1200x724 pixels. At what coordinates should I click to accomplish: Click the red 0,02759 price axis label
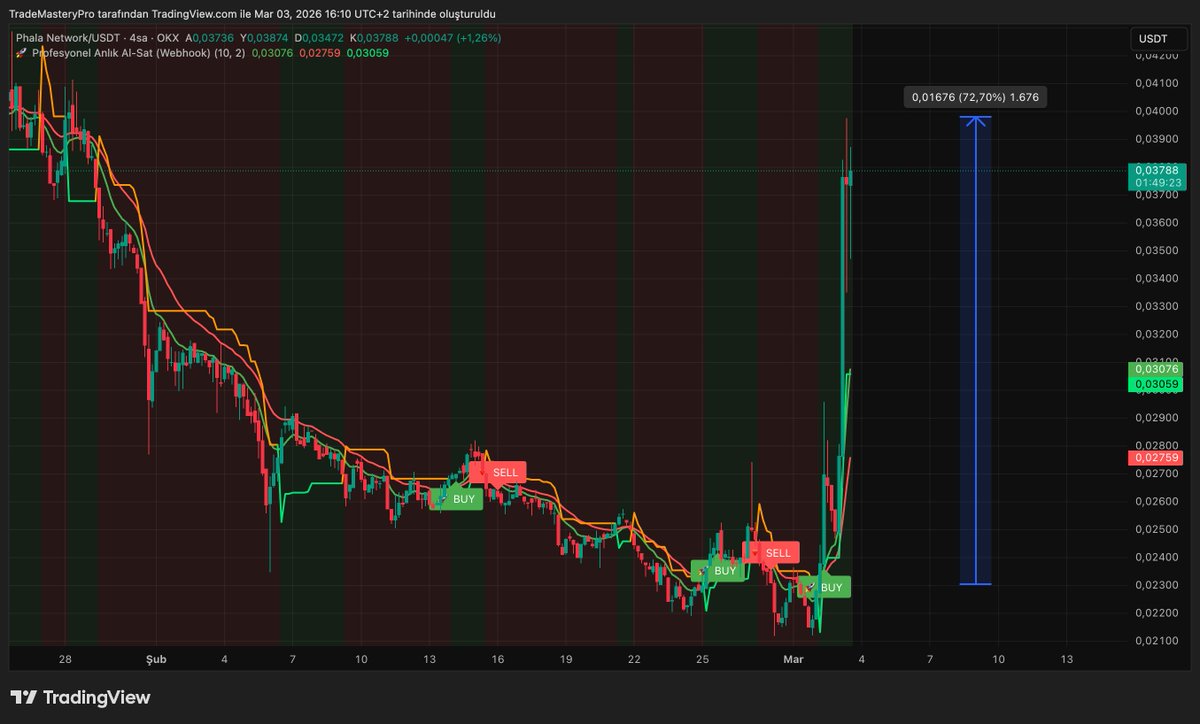point(1157,457)
